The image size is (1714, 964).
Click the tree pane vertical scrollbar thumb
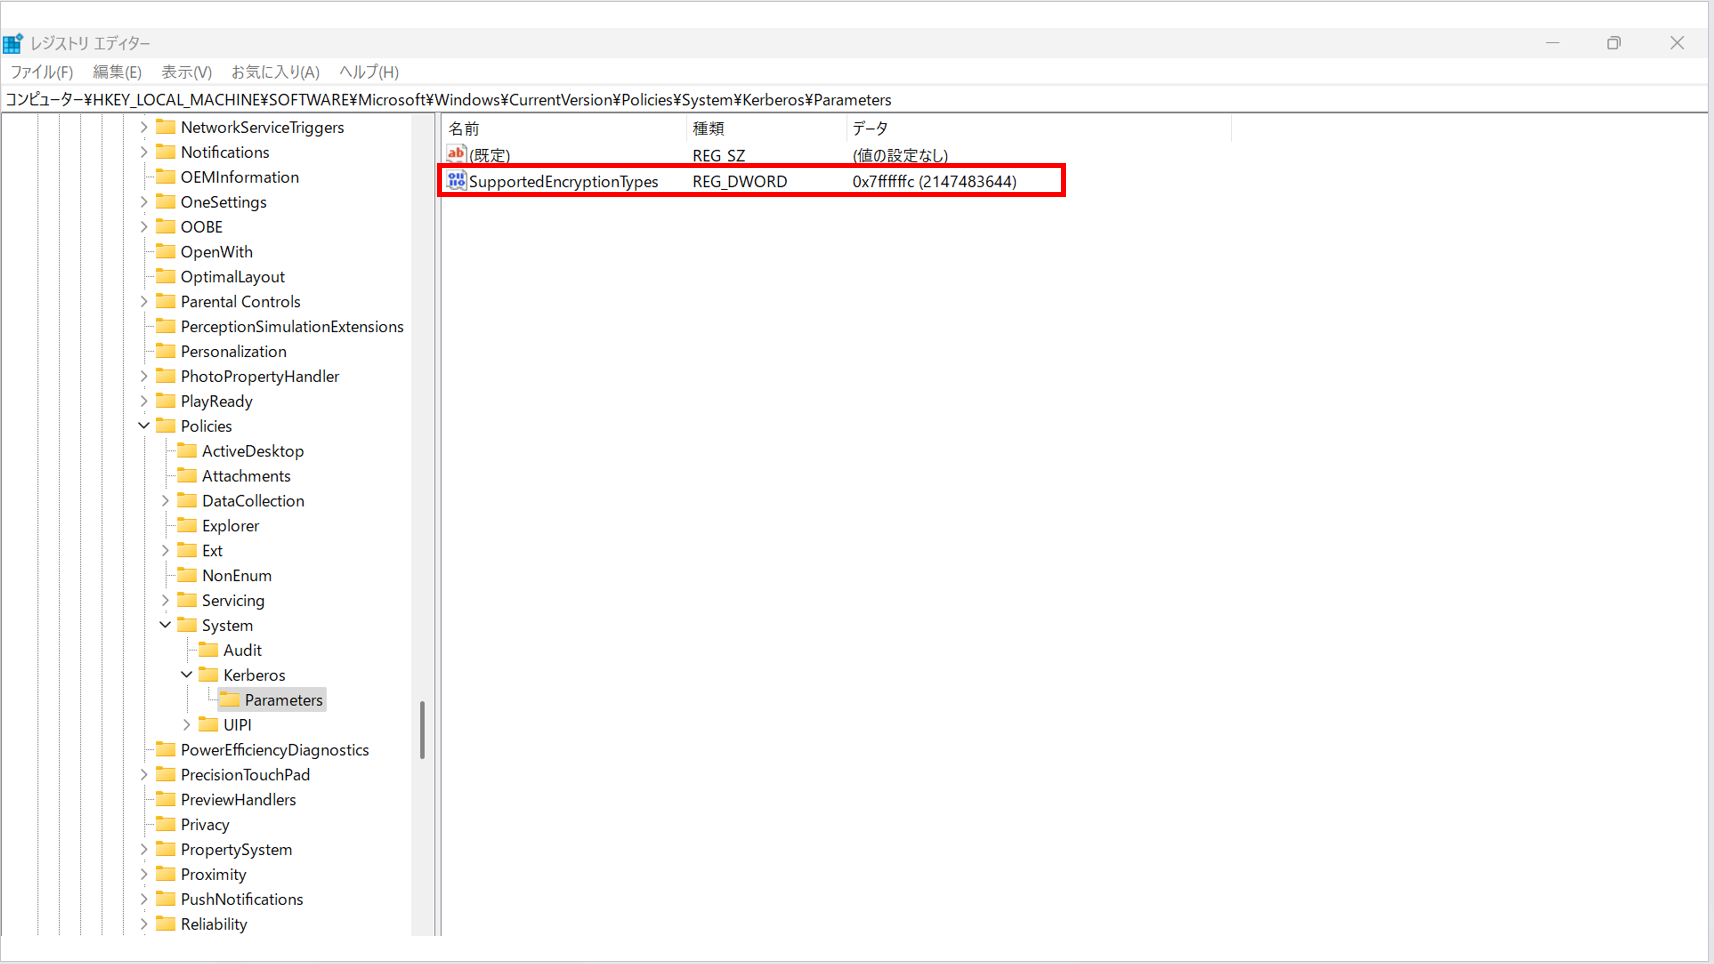pyautogui.click(x=422, y=729)
